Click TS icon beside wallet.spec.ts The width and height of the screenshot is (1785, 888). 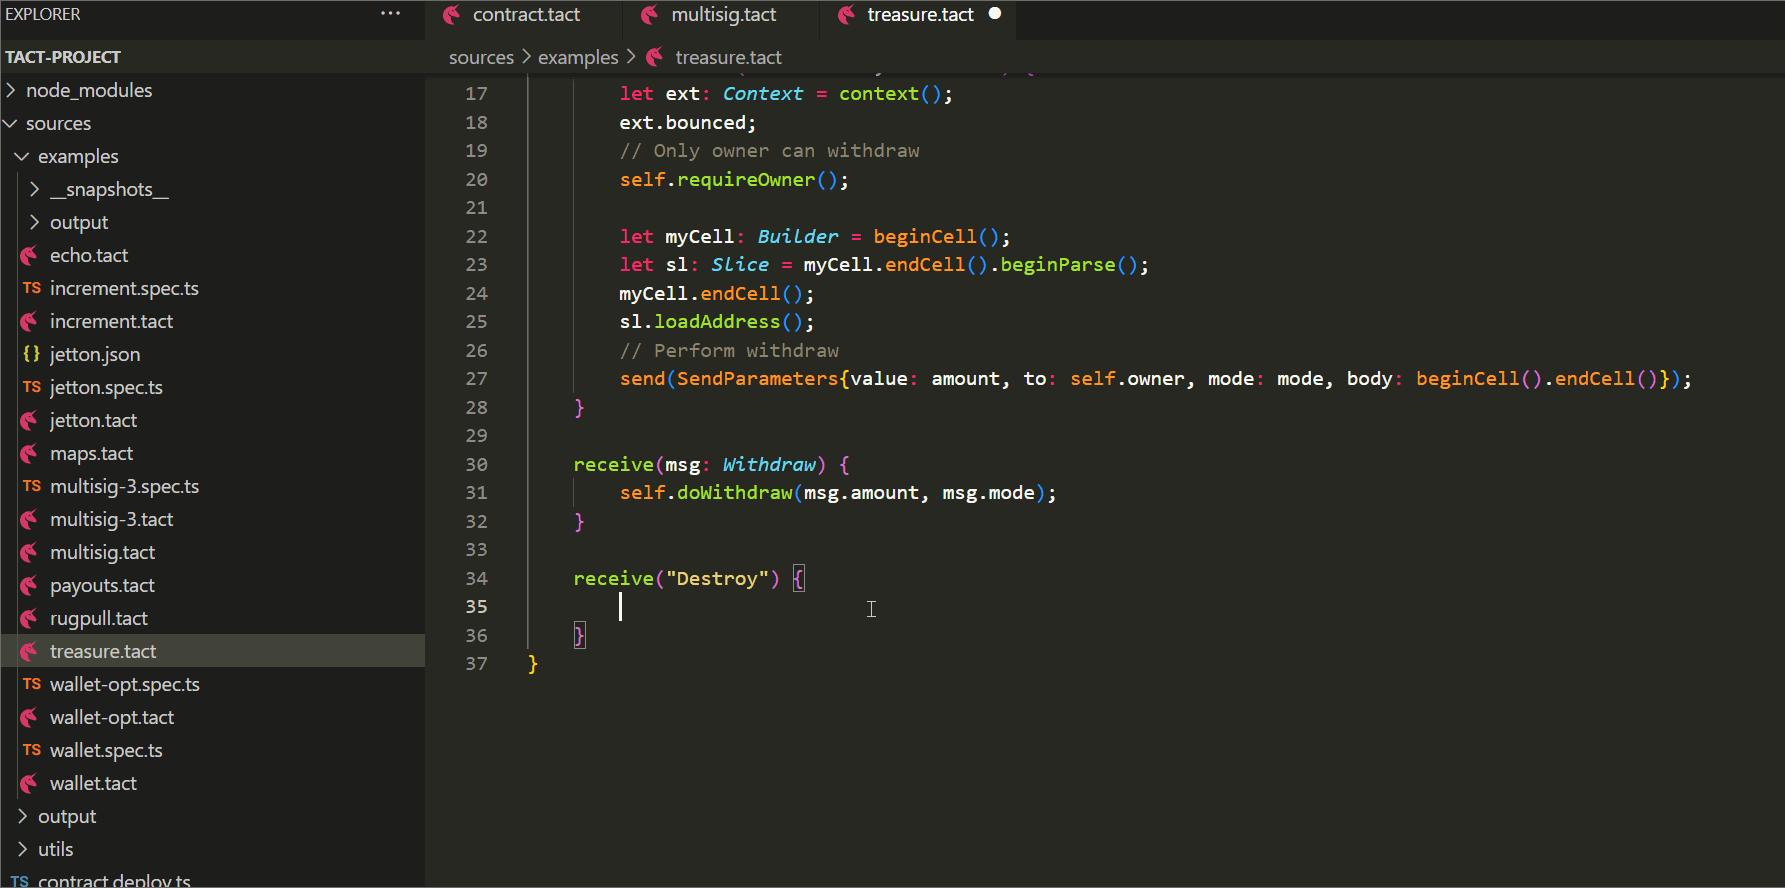(x=32, y=750)
